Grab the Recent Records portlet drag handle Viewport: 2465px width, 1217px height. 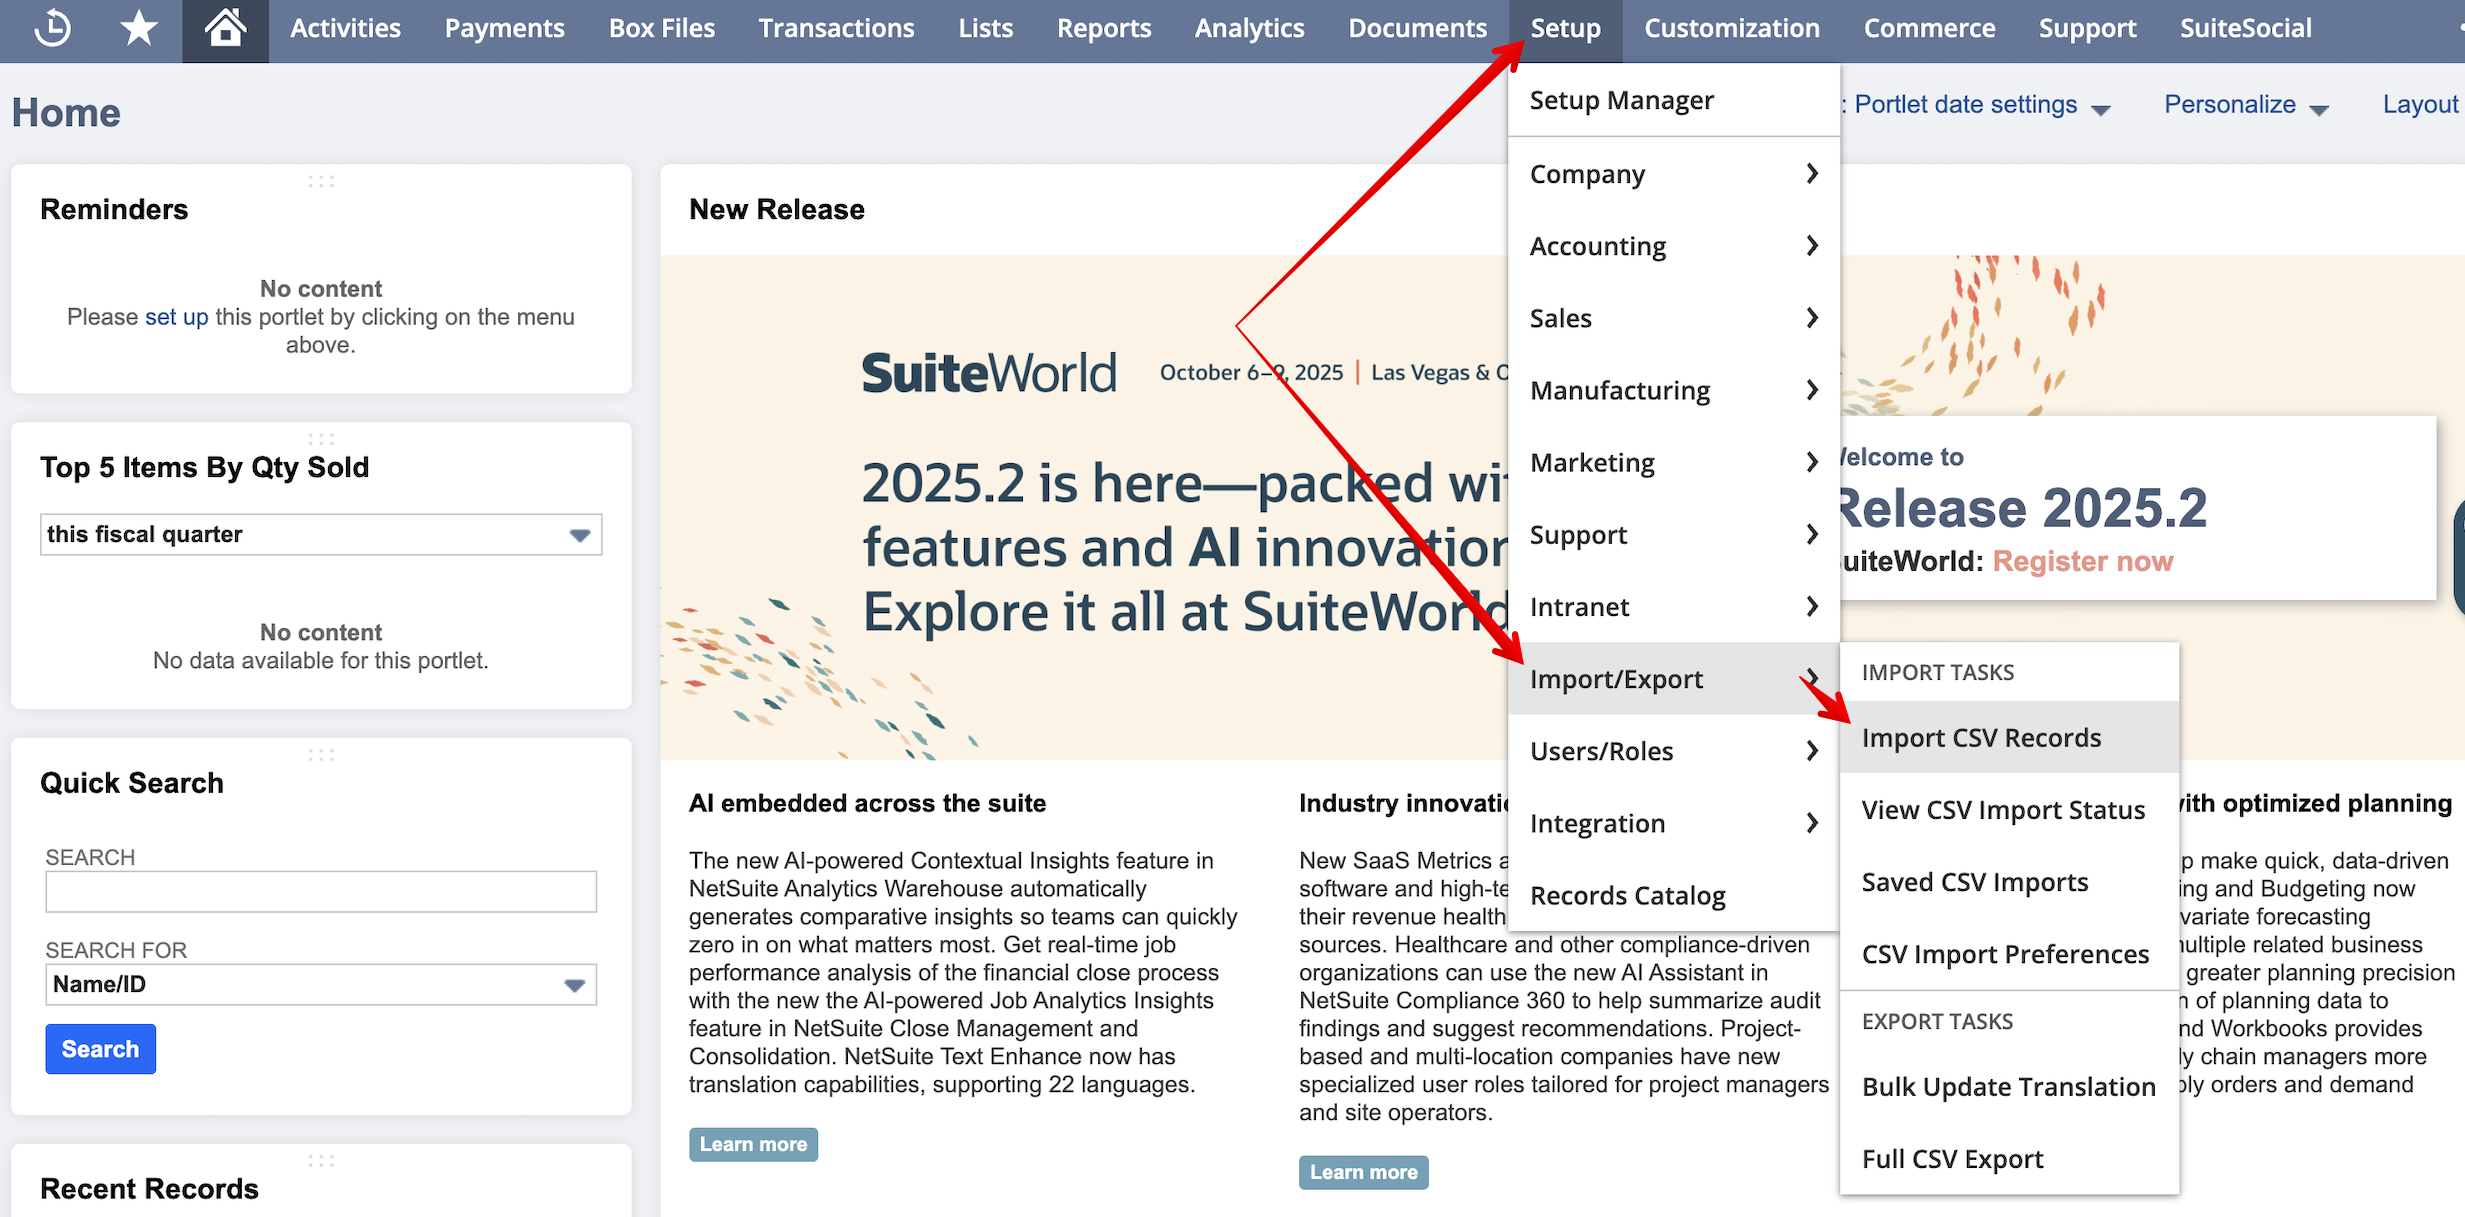click(321, 1161)
